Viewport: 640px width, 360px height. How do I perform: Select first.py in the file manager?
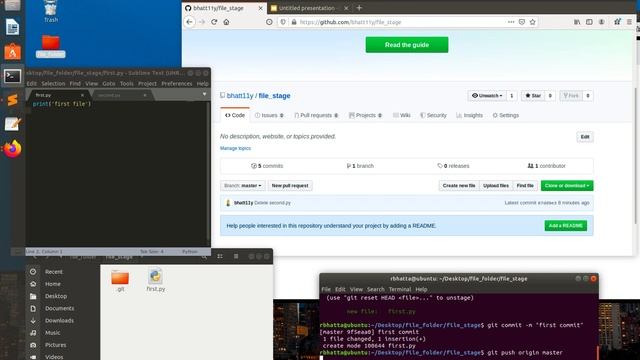pyautogui.click(x=156, y=280)
